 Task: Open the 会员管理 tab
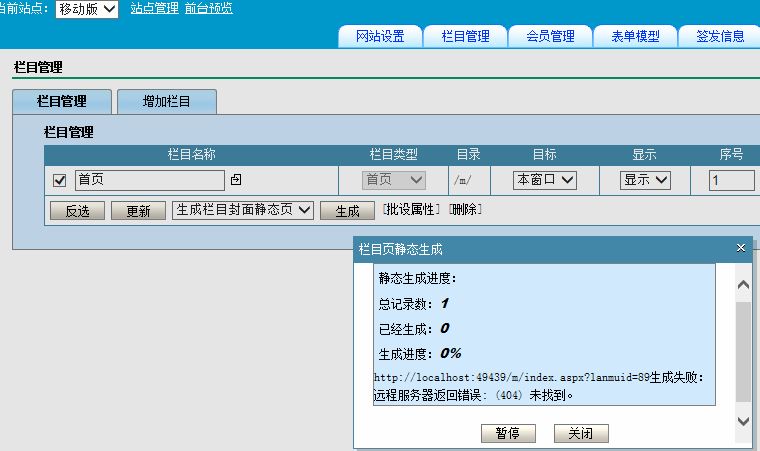point(550,36)
